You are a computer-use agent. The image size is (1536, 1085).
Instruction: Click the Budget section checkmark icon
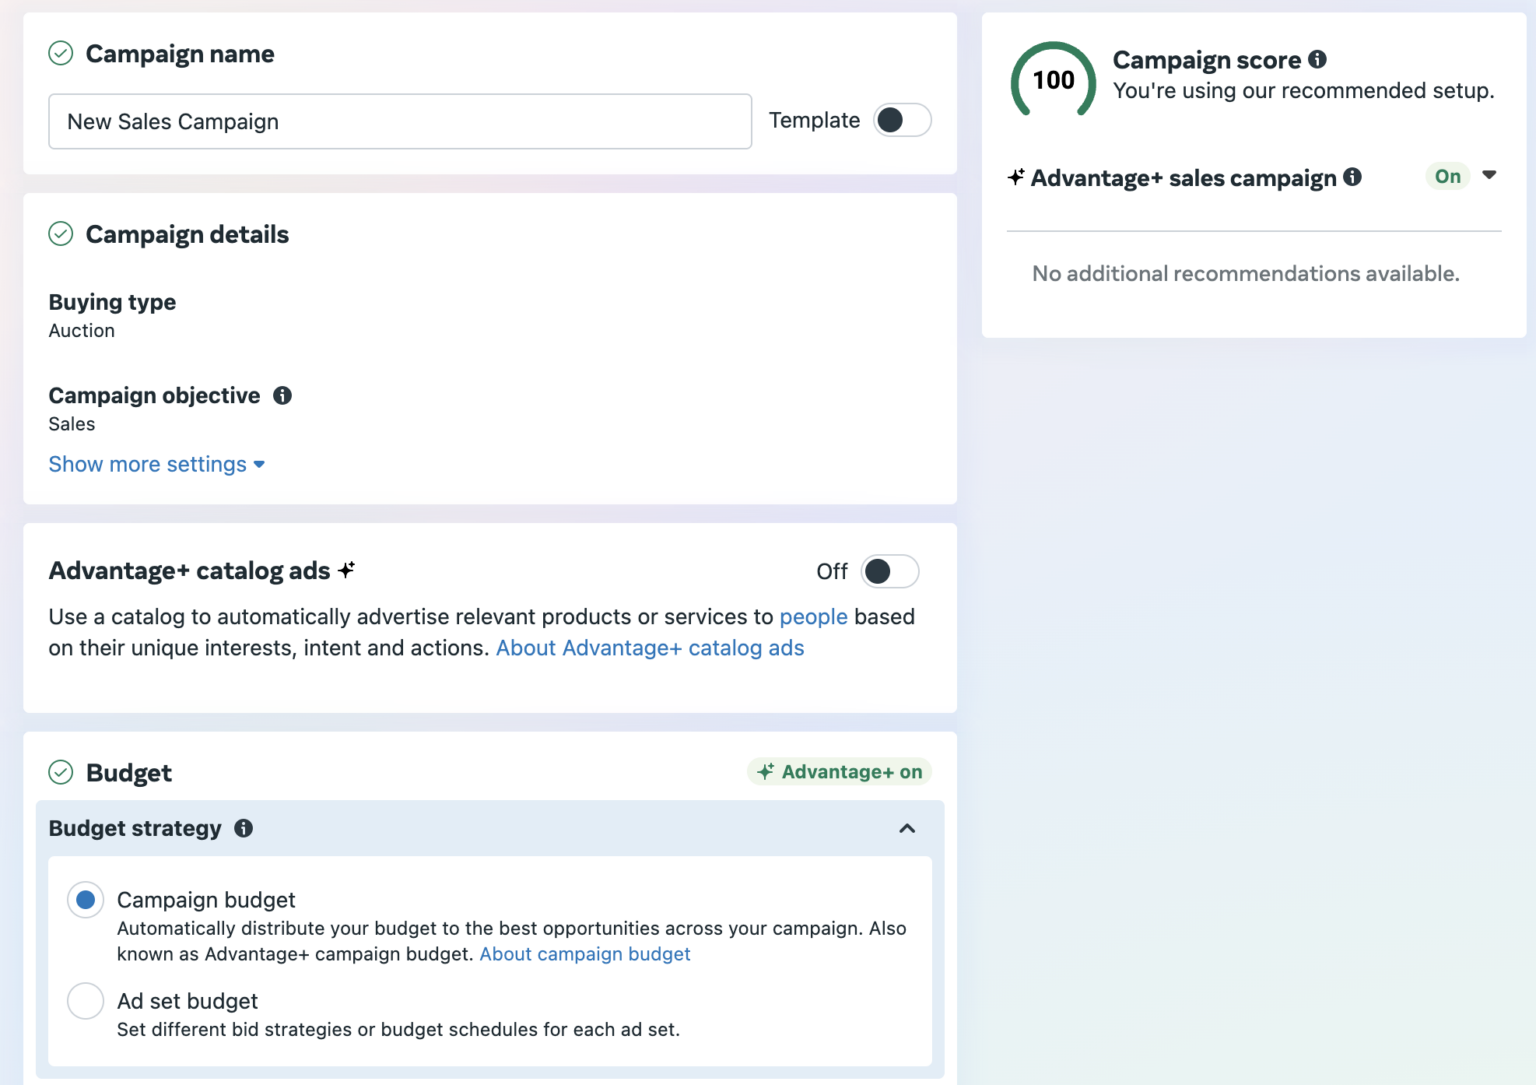(x=60, y=772)
